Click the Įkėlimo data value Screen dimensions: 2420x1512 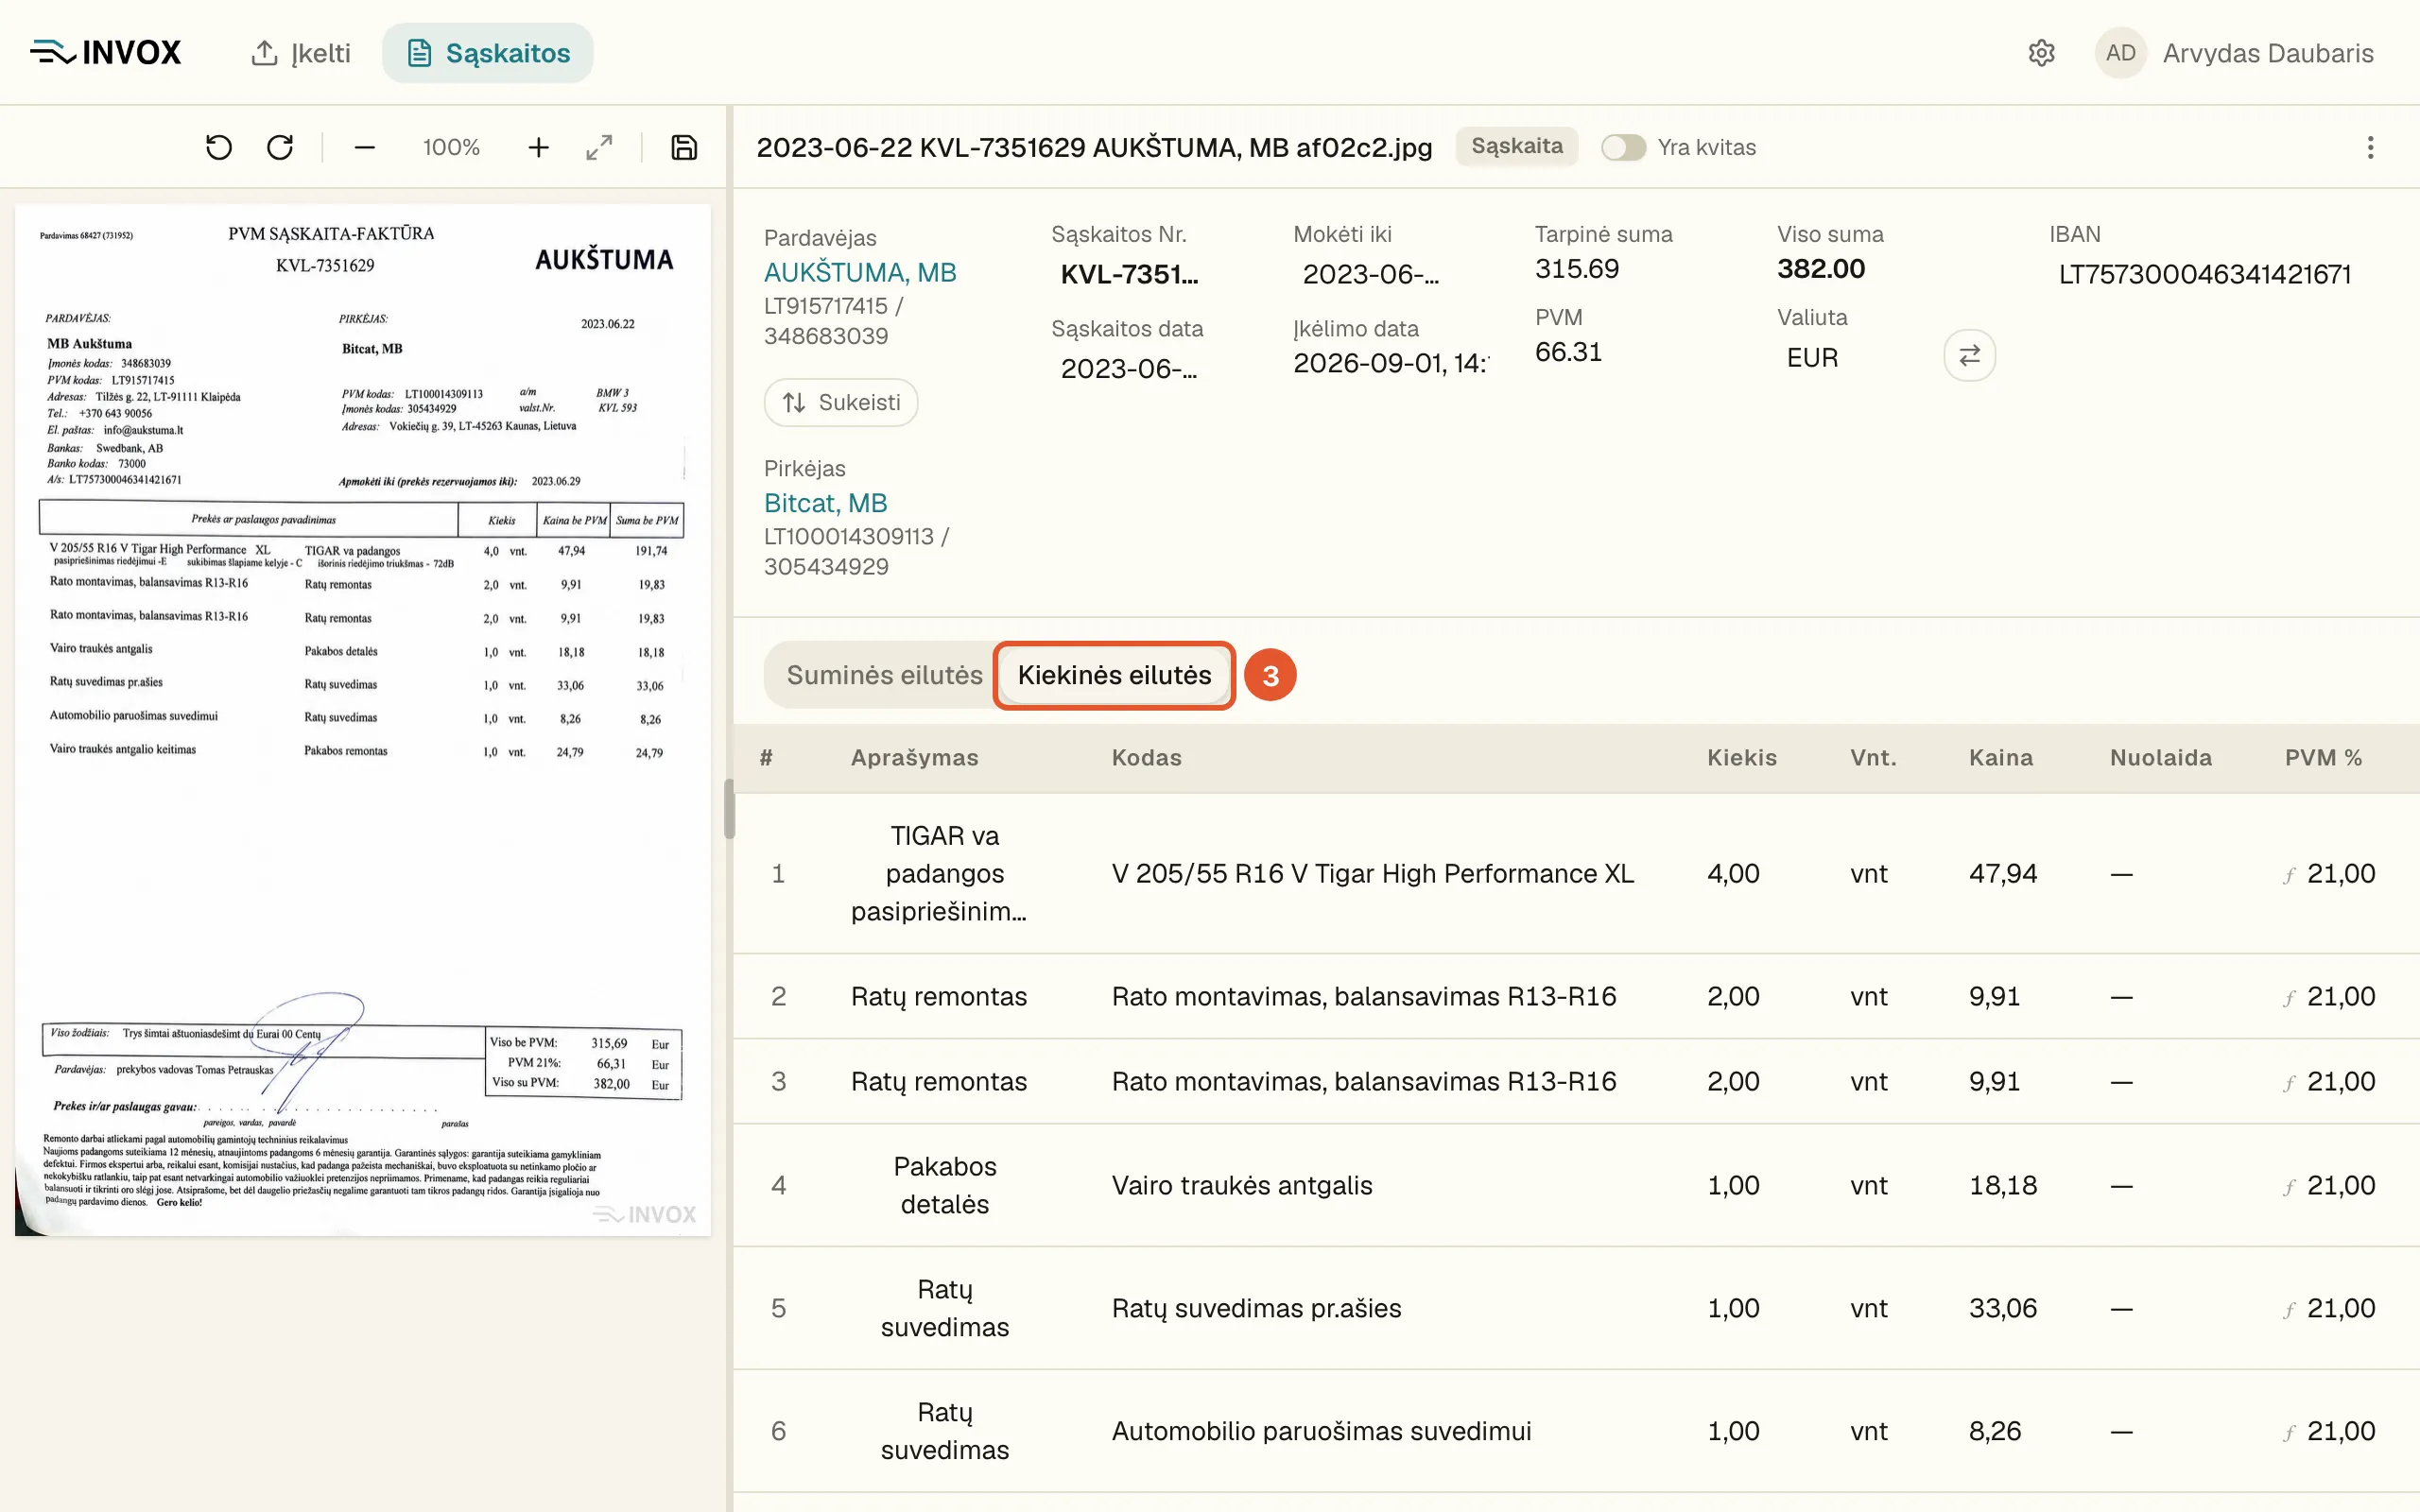coord(1390,363)
